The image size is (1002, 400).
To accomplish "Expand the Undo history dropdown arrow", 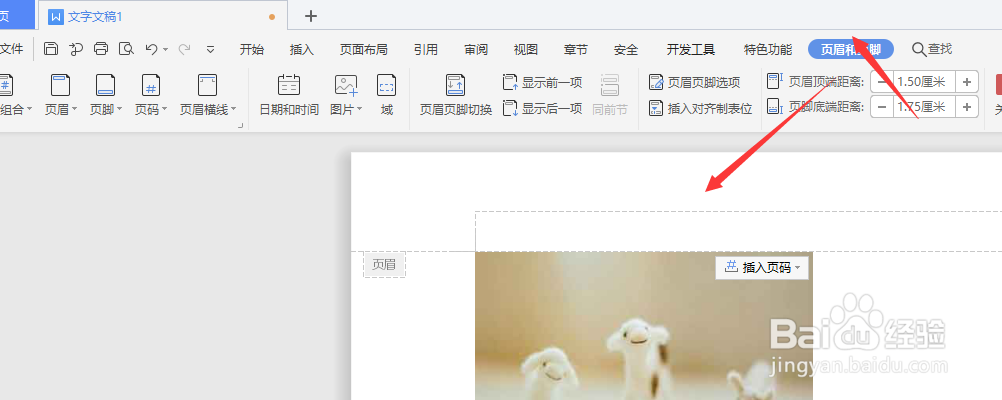I will point(166,49).
